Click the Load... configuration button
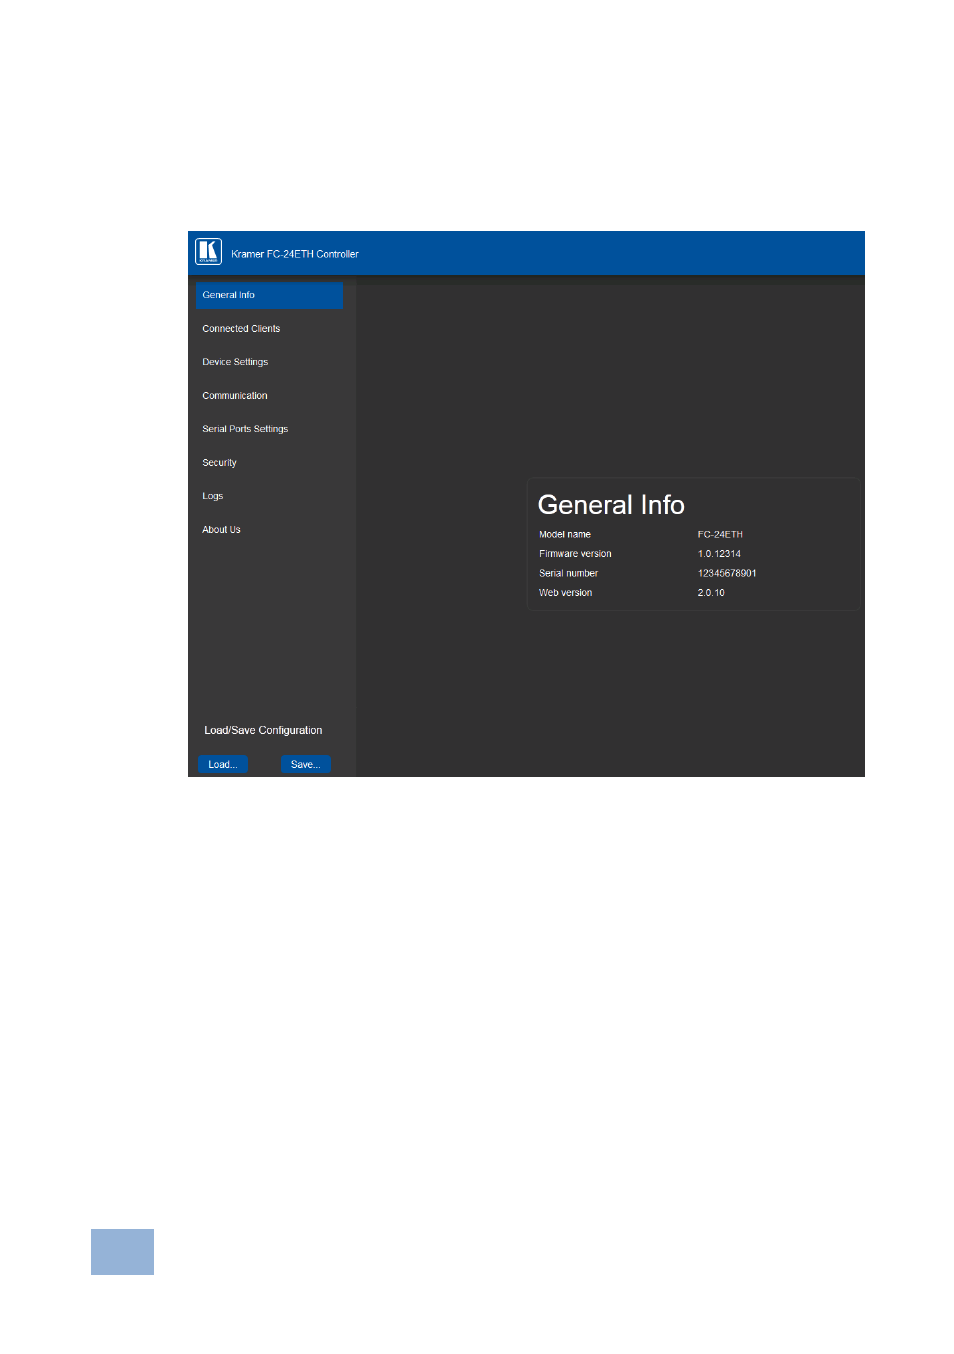This screenshot has width=954, height=1354. pyautogui.click(x=222, y=764)
